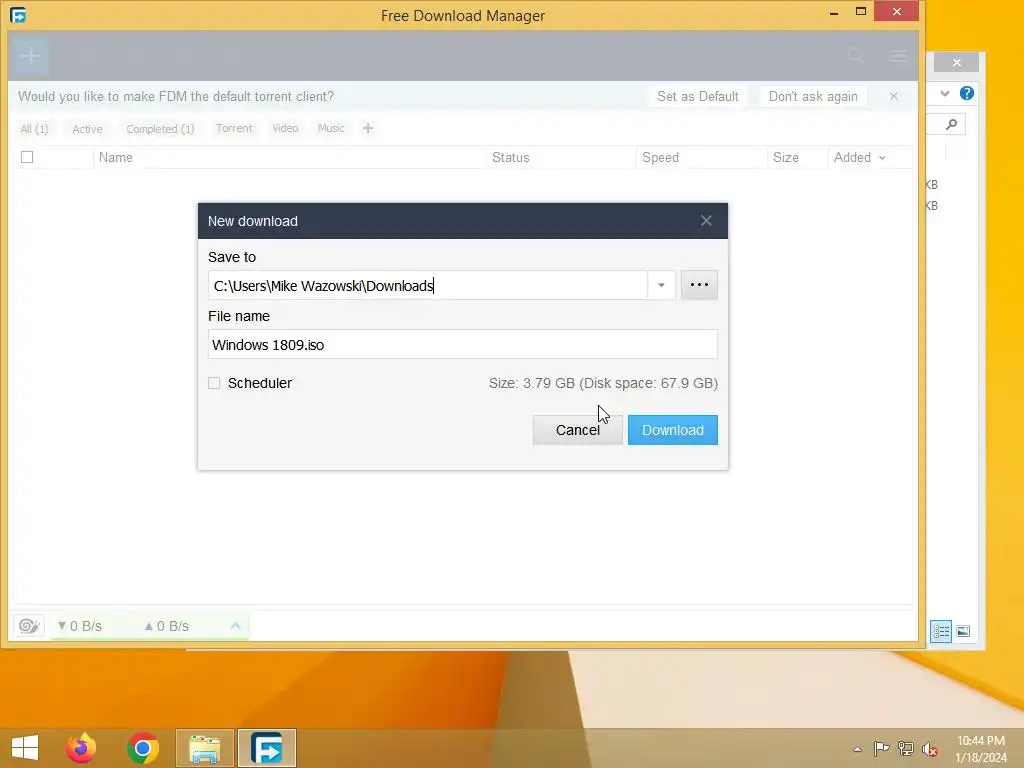The width and height of the screenshot is (1024, 768).
Task: Click the Download button in the New download dialog
Action: [672, 430]
